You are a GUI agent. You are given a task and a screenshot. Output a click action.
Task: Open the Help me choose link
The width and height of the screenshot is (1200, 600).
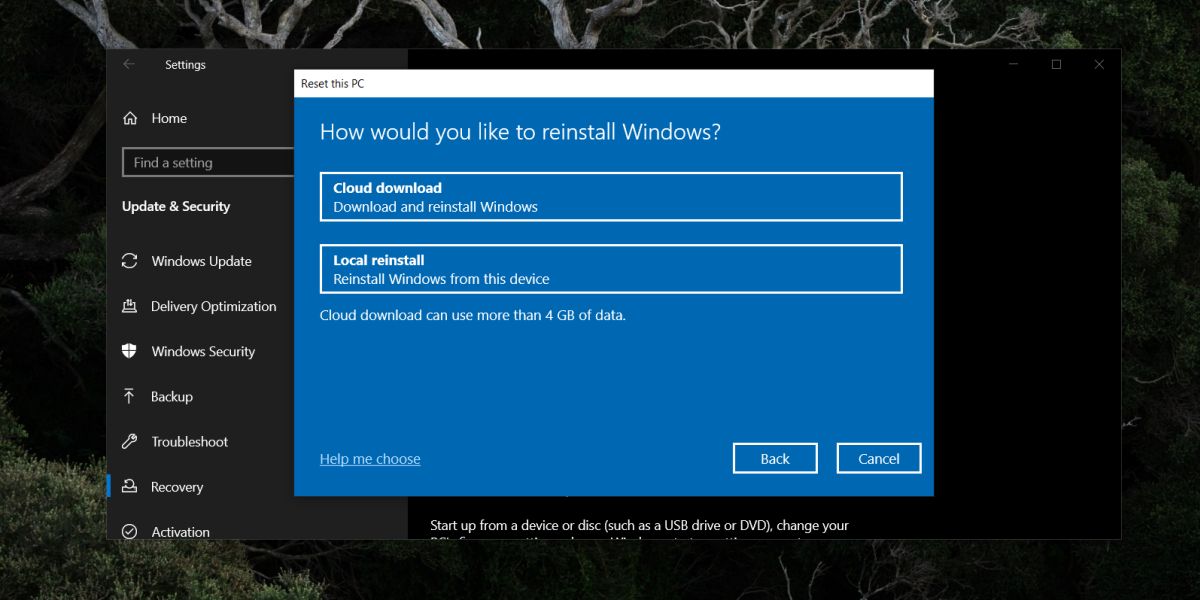coord(370,458)
